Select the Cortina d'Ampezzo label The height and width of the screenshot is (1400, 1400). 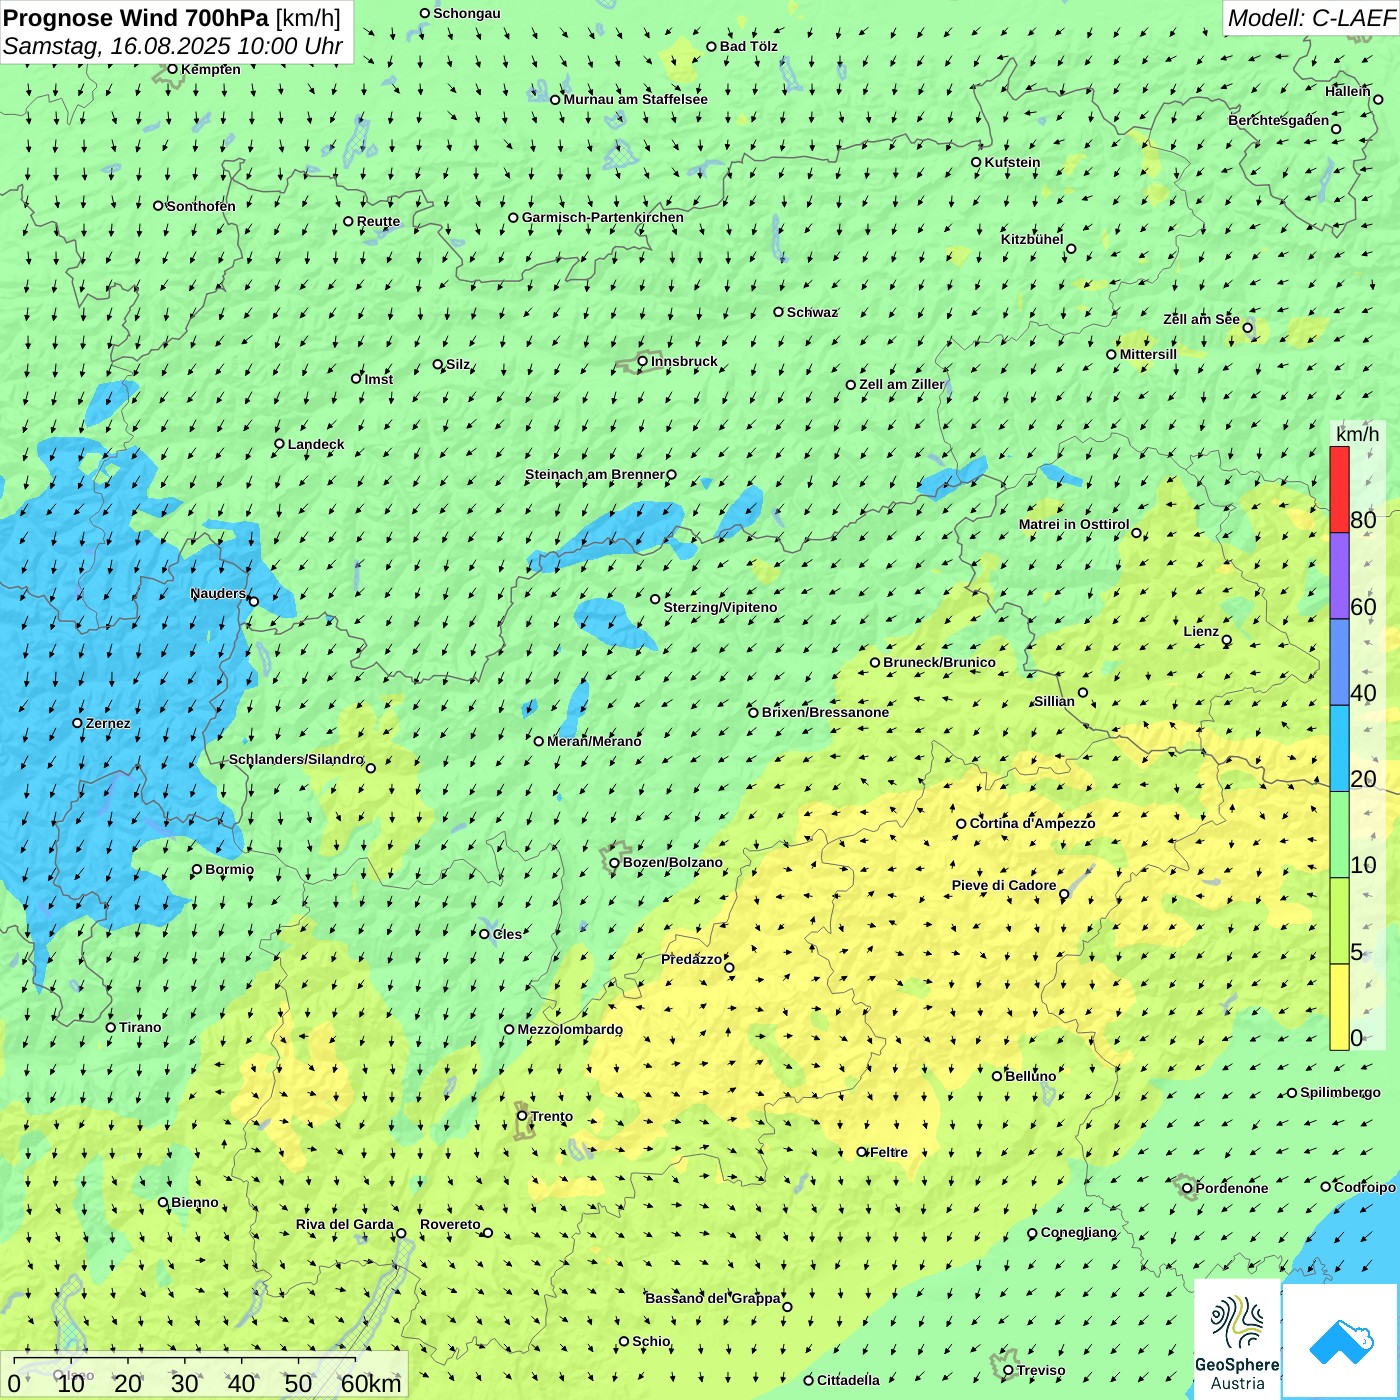click(1032, 823)
